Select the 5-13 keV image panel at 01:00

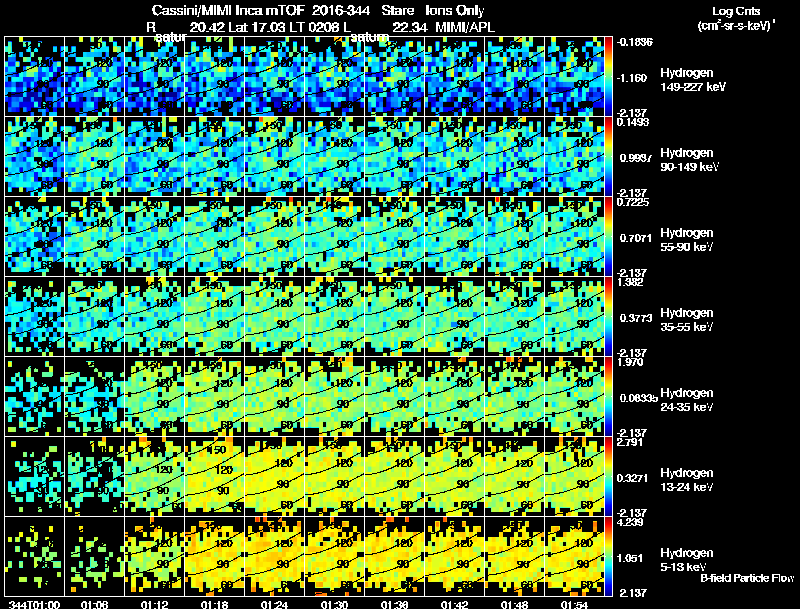[34, 556]
